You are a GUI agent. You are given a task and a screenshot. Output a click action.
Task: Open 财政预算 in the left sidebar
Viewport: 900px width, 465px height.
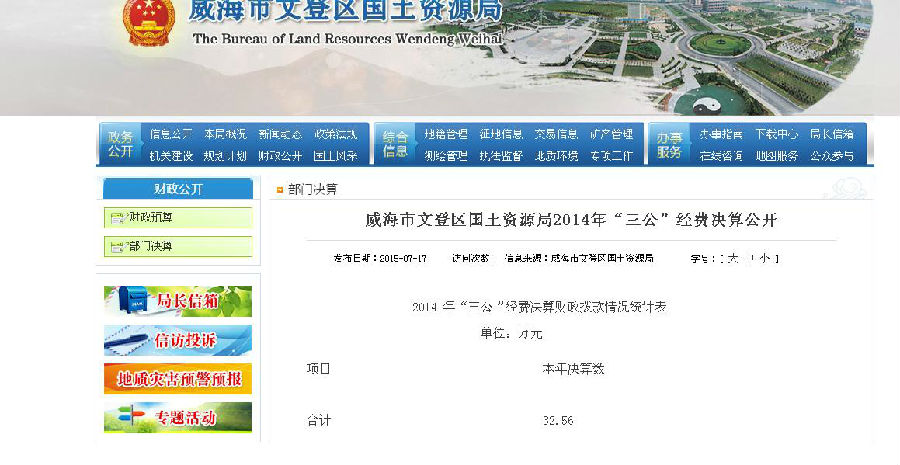(x=151, y=217)
